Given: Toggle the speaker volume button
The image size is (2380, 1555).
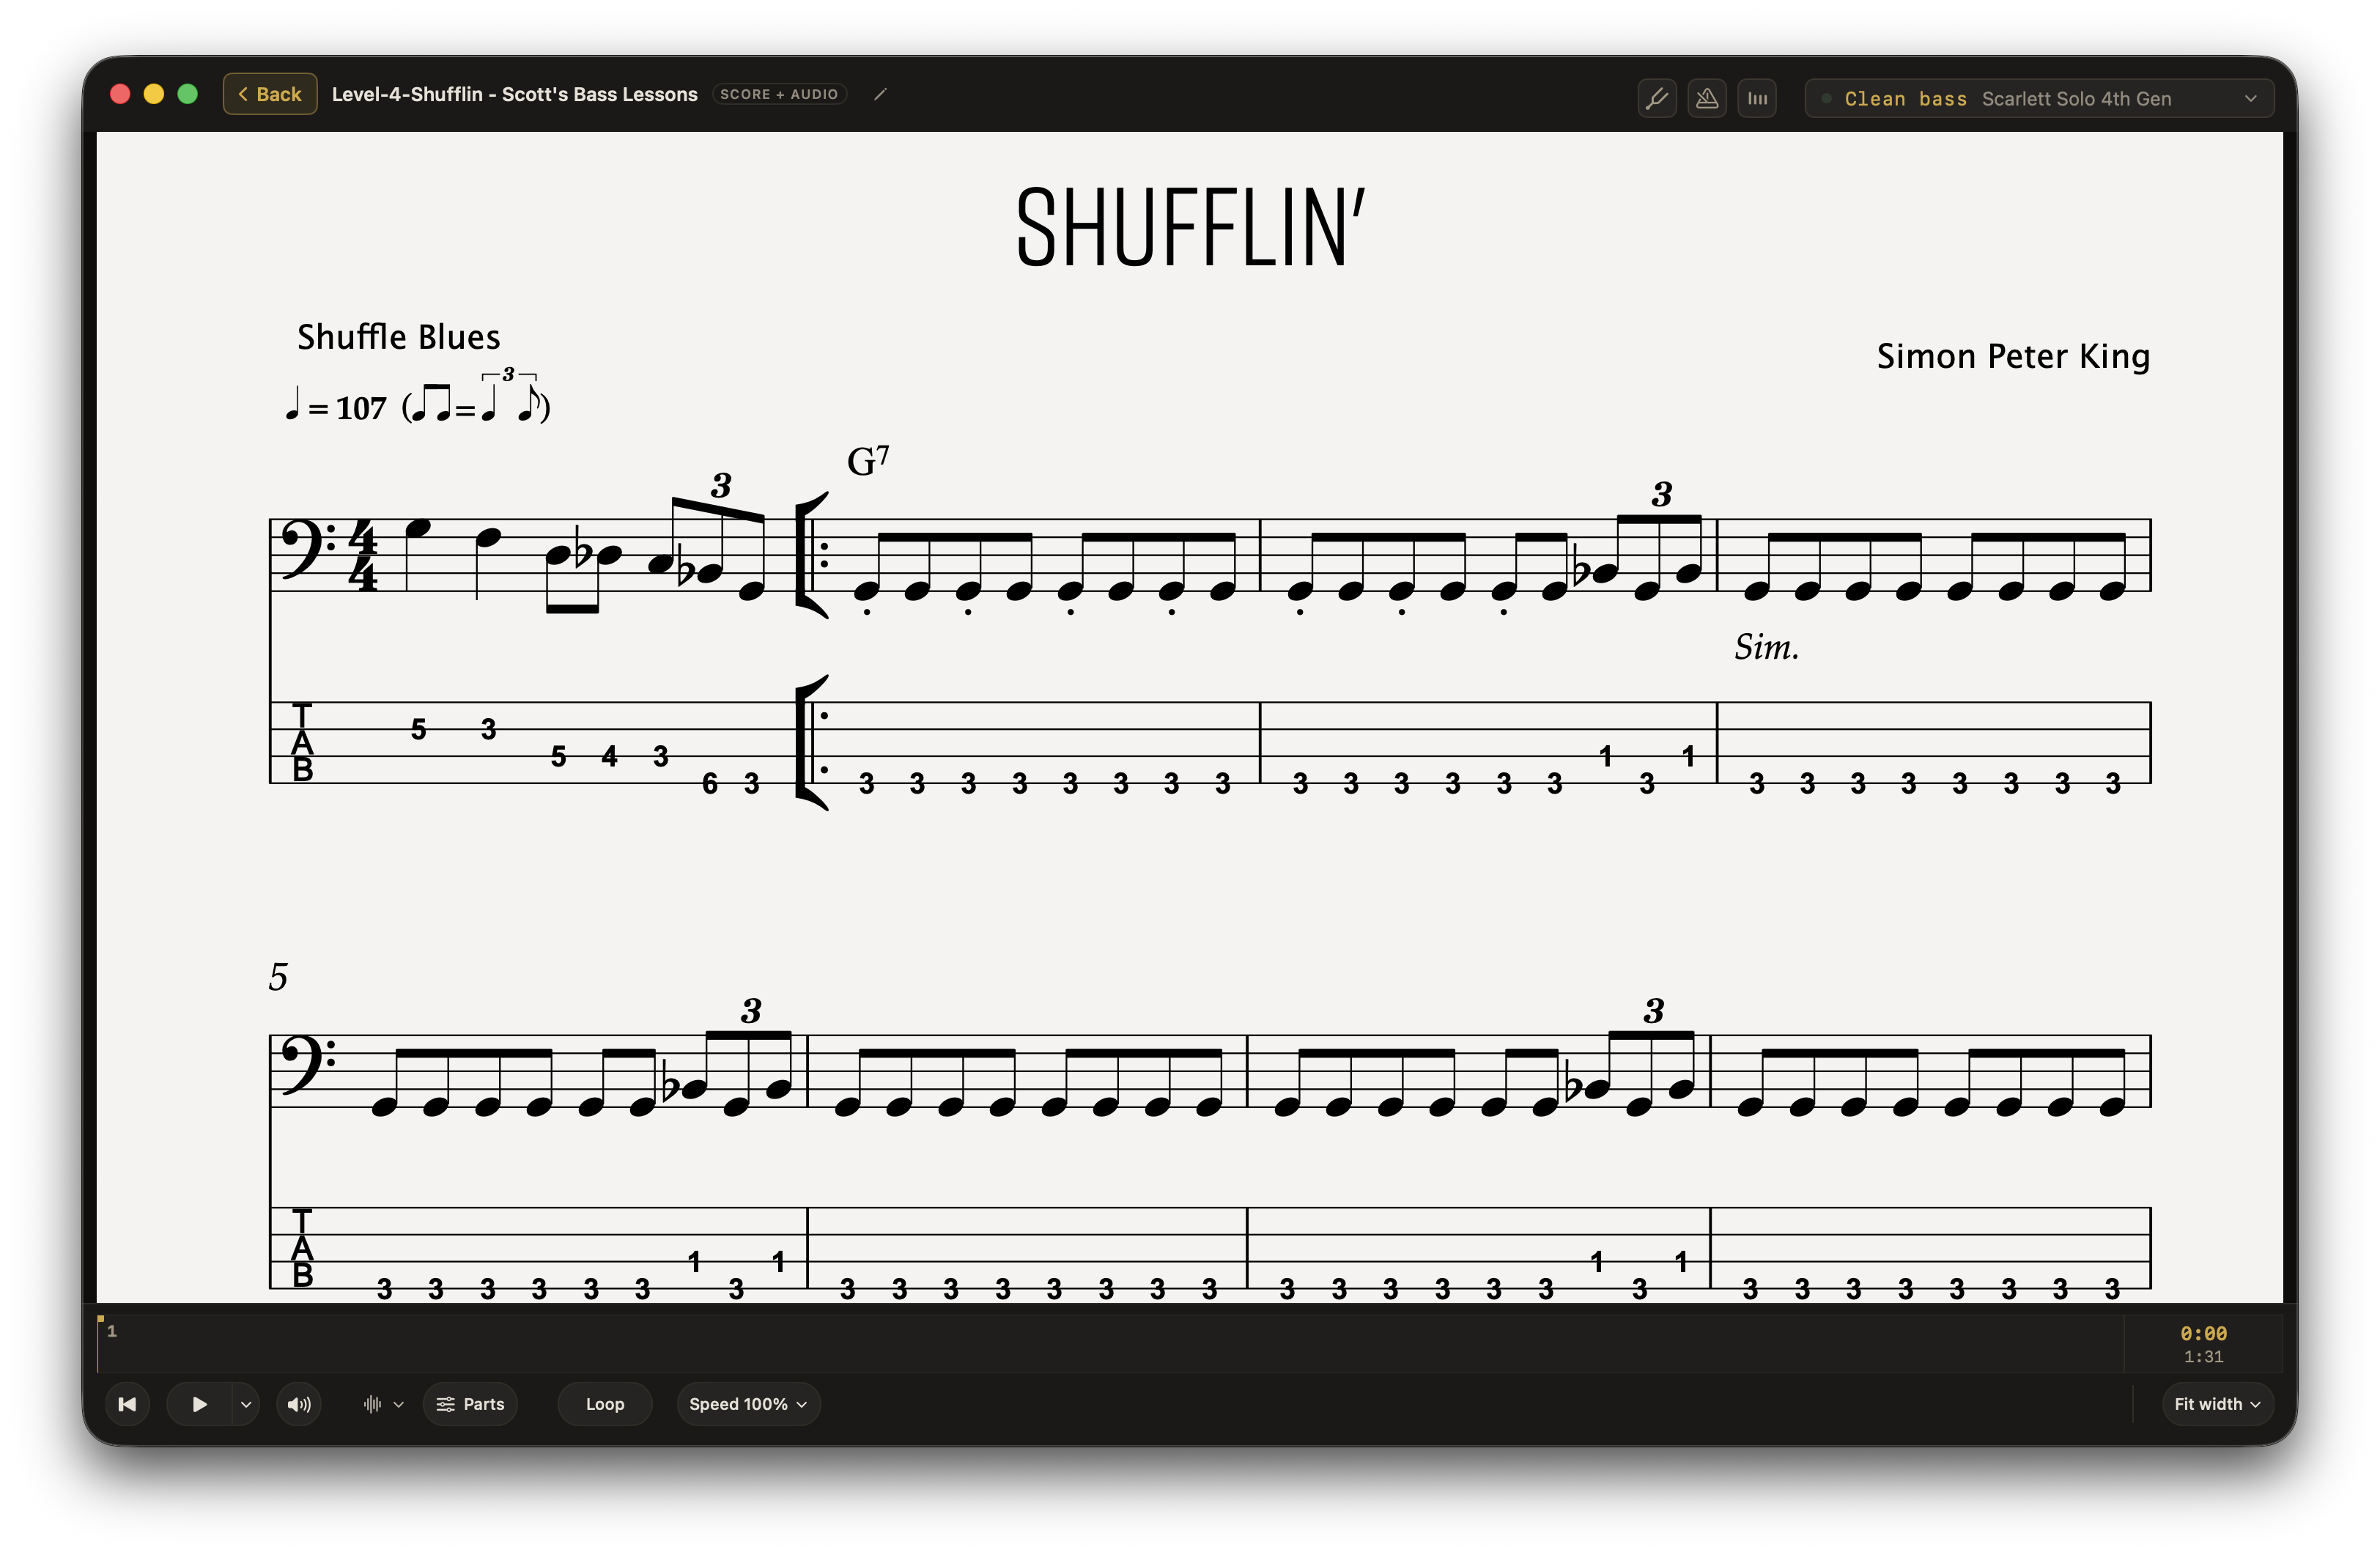Looking at the screenshot, I should (299, 1404).
